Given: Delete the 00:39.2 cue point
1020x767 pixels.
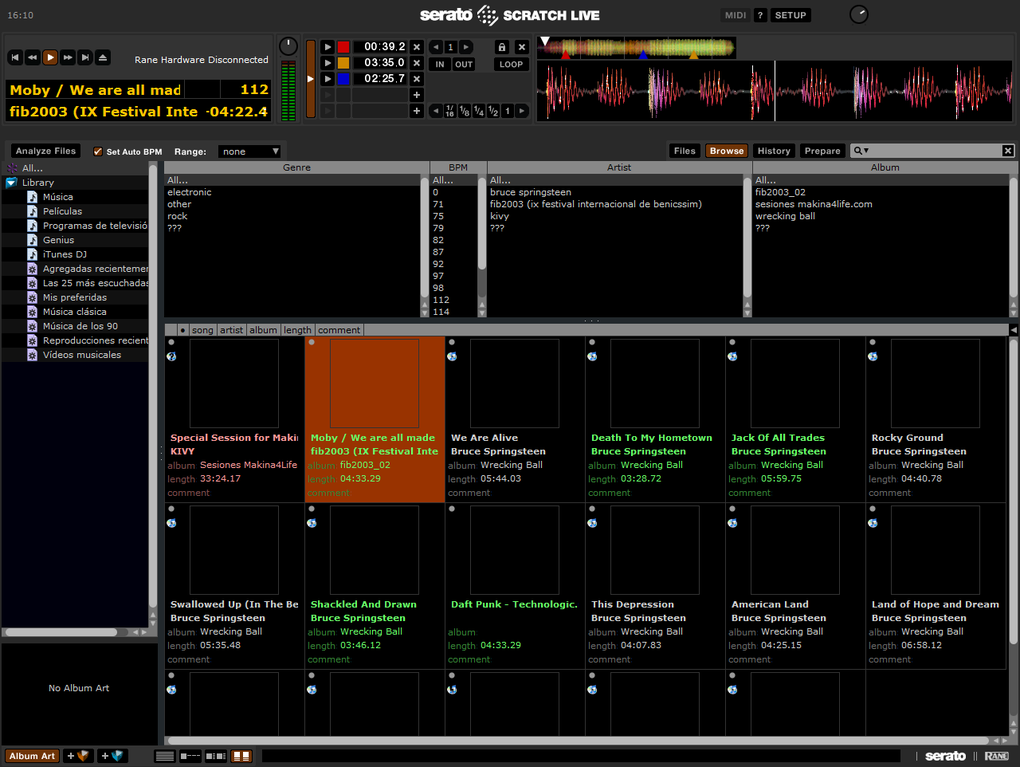Looking at the screenshot, I should coord(417,47).
